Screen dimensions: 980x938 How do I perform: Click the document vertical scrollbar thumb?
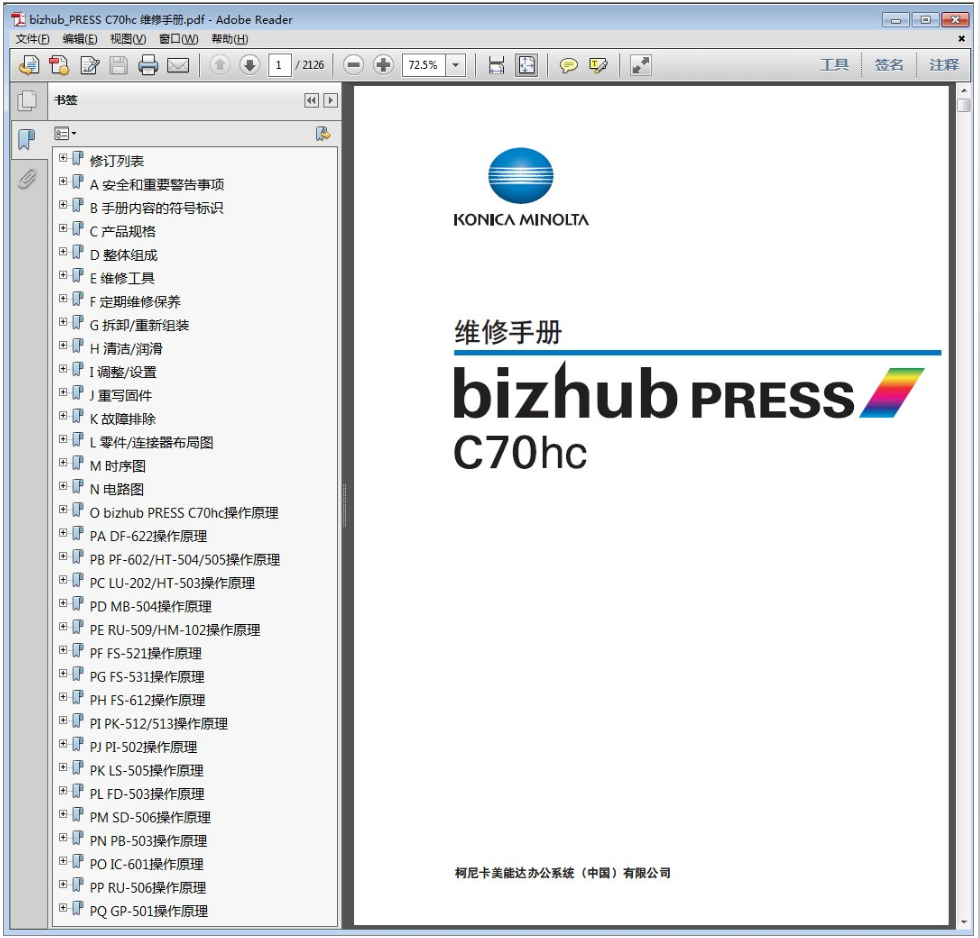[x=963, y=104]
